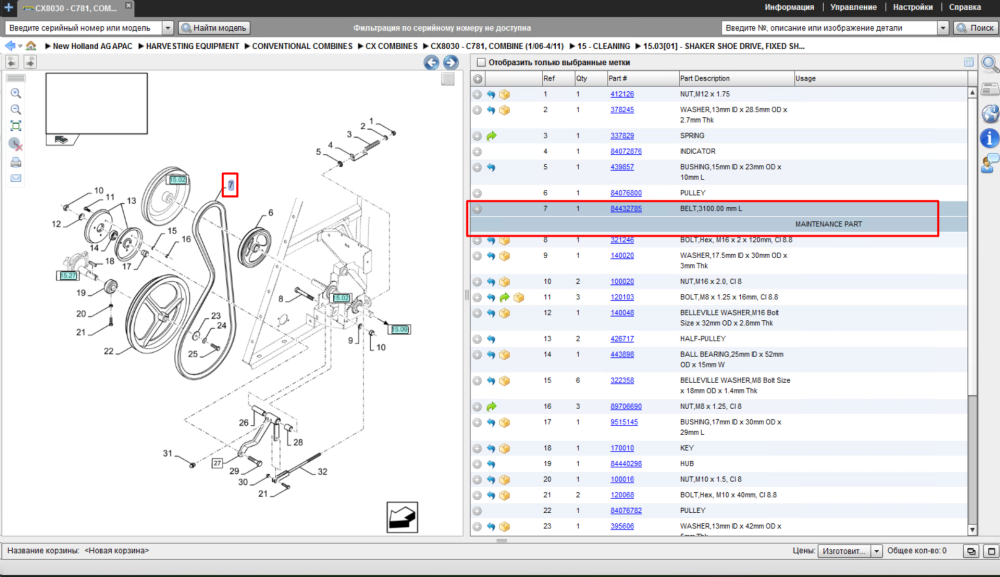Select round marker in table header
This screenshot has height=577, width=1000.
click(477, 78)
